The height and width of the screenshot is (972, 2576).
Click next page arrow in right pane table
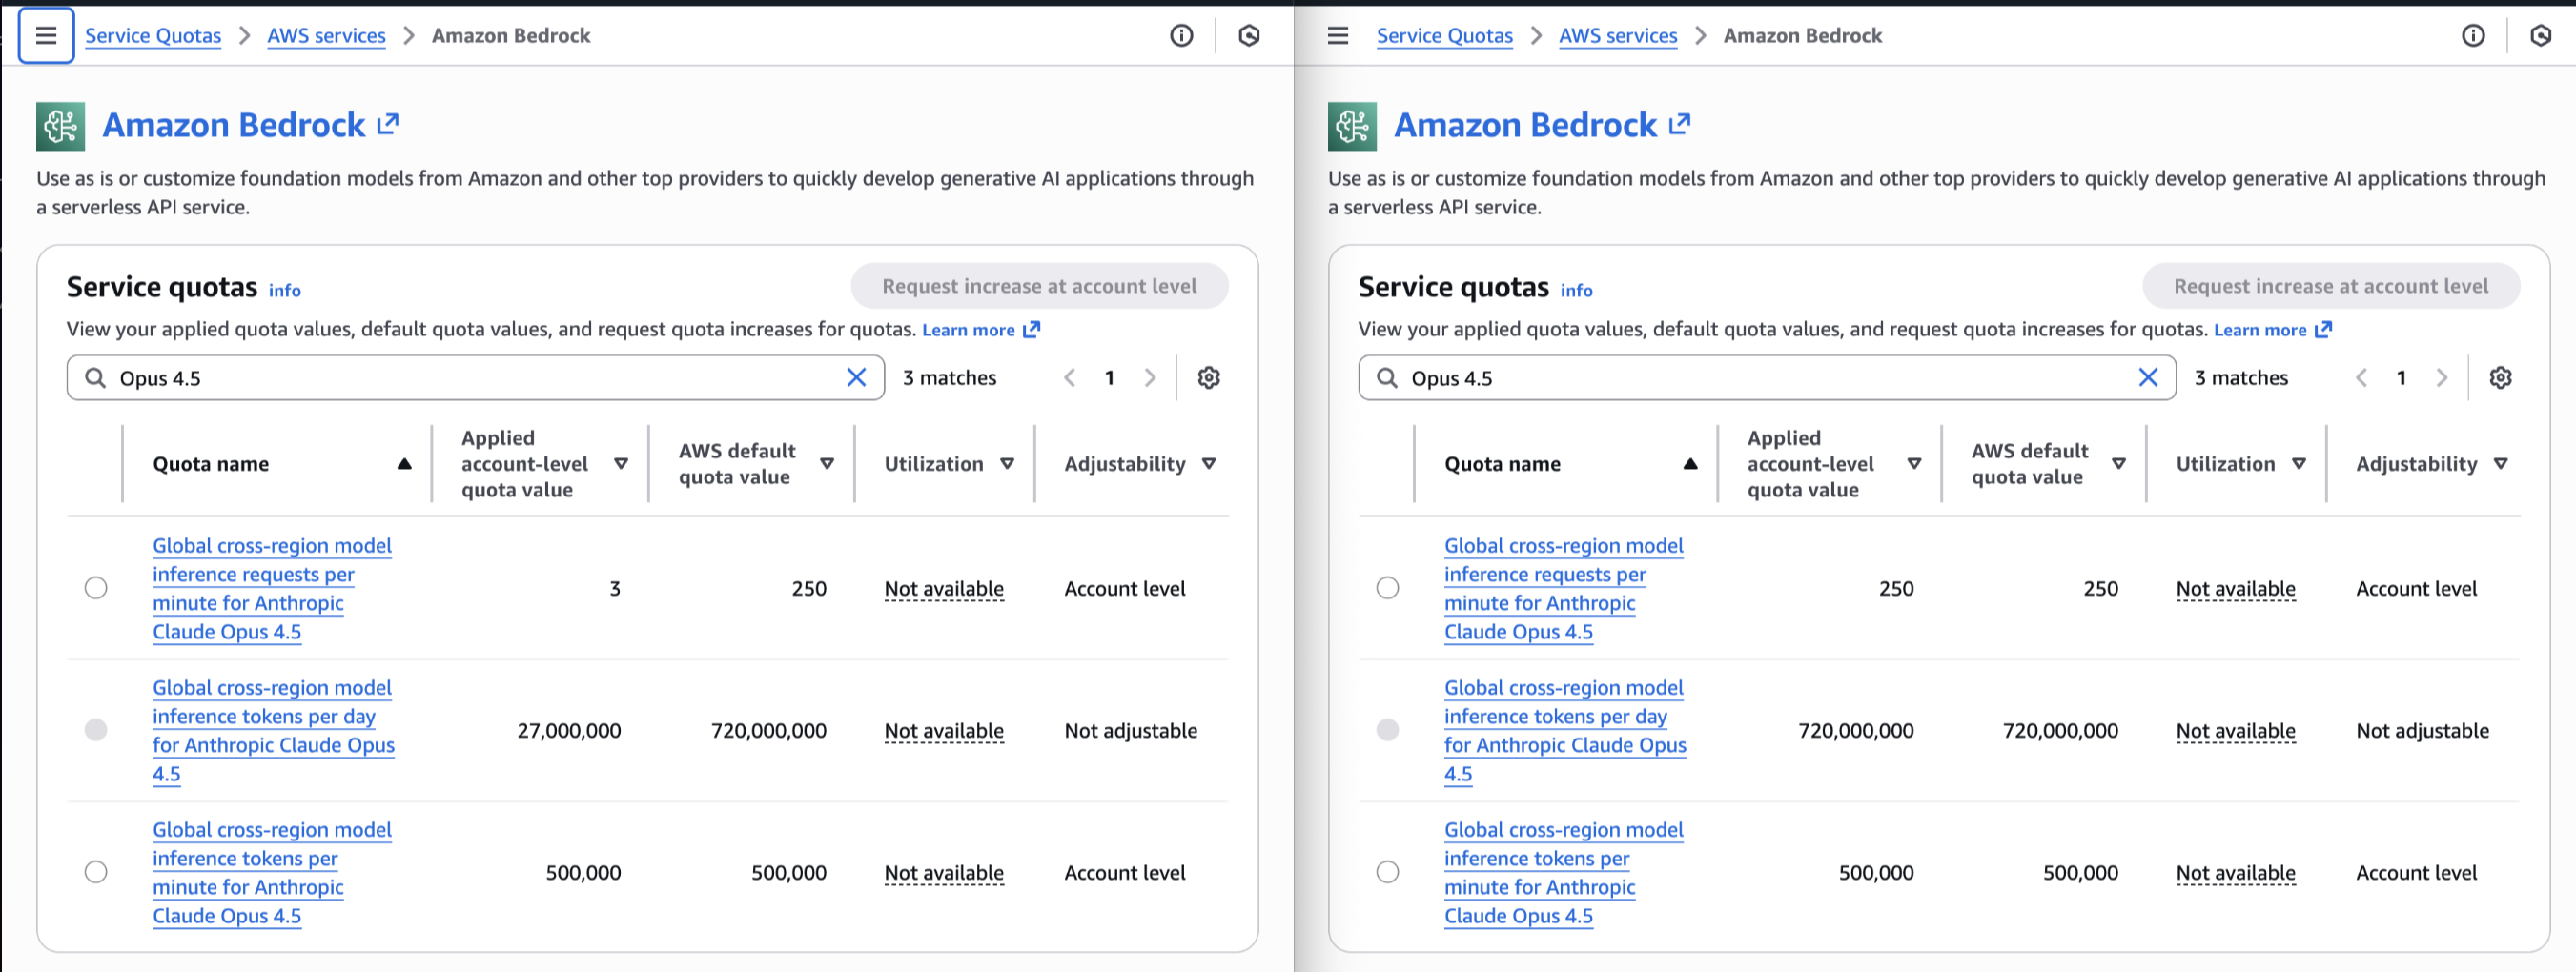[x=2441, y=378]
